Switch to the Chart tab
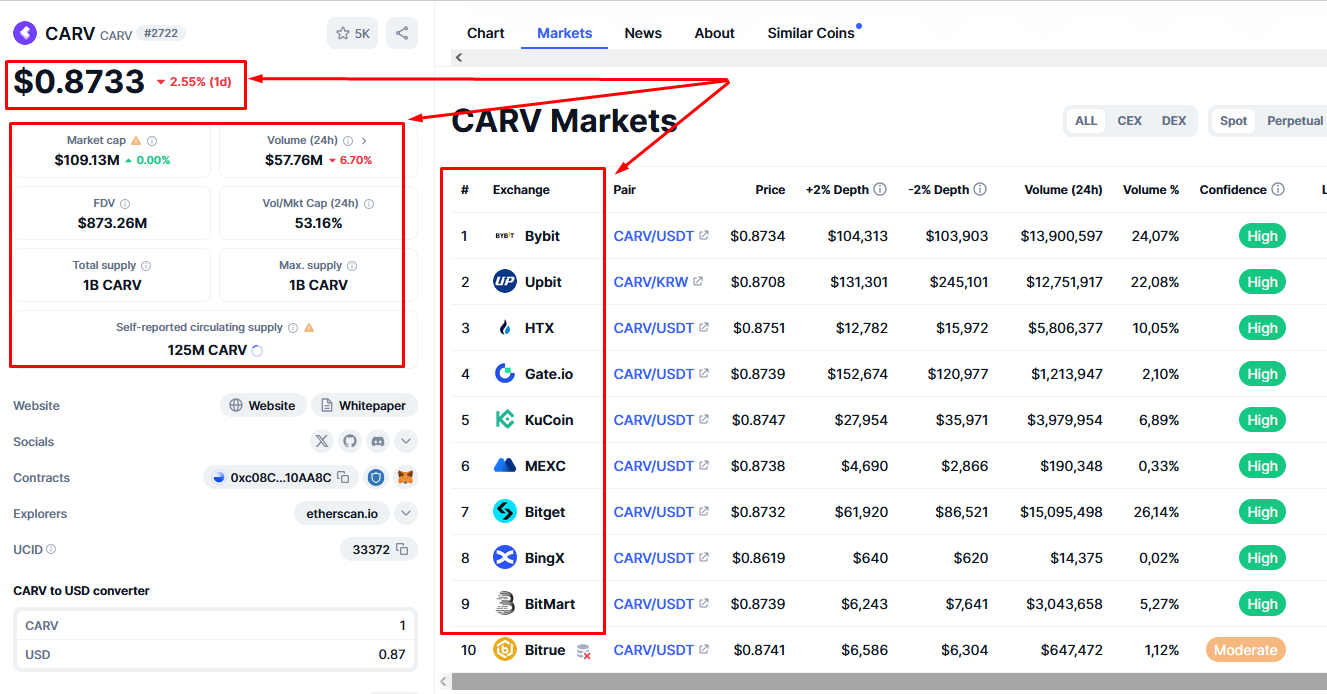The height and width of the screenshot is (694, 1327). (x=486, y=33)
